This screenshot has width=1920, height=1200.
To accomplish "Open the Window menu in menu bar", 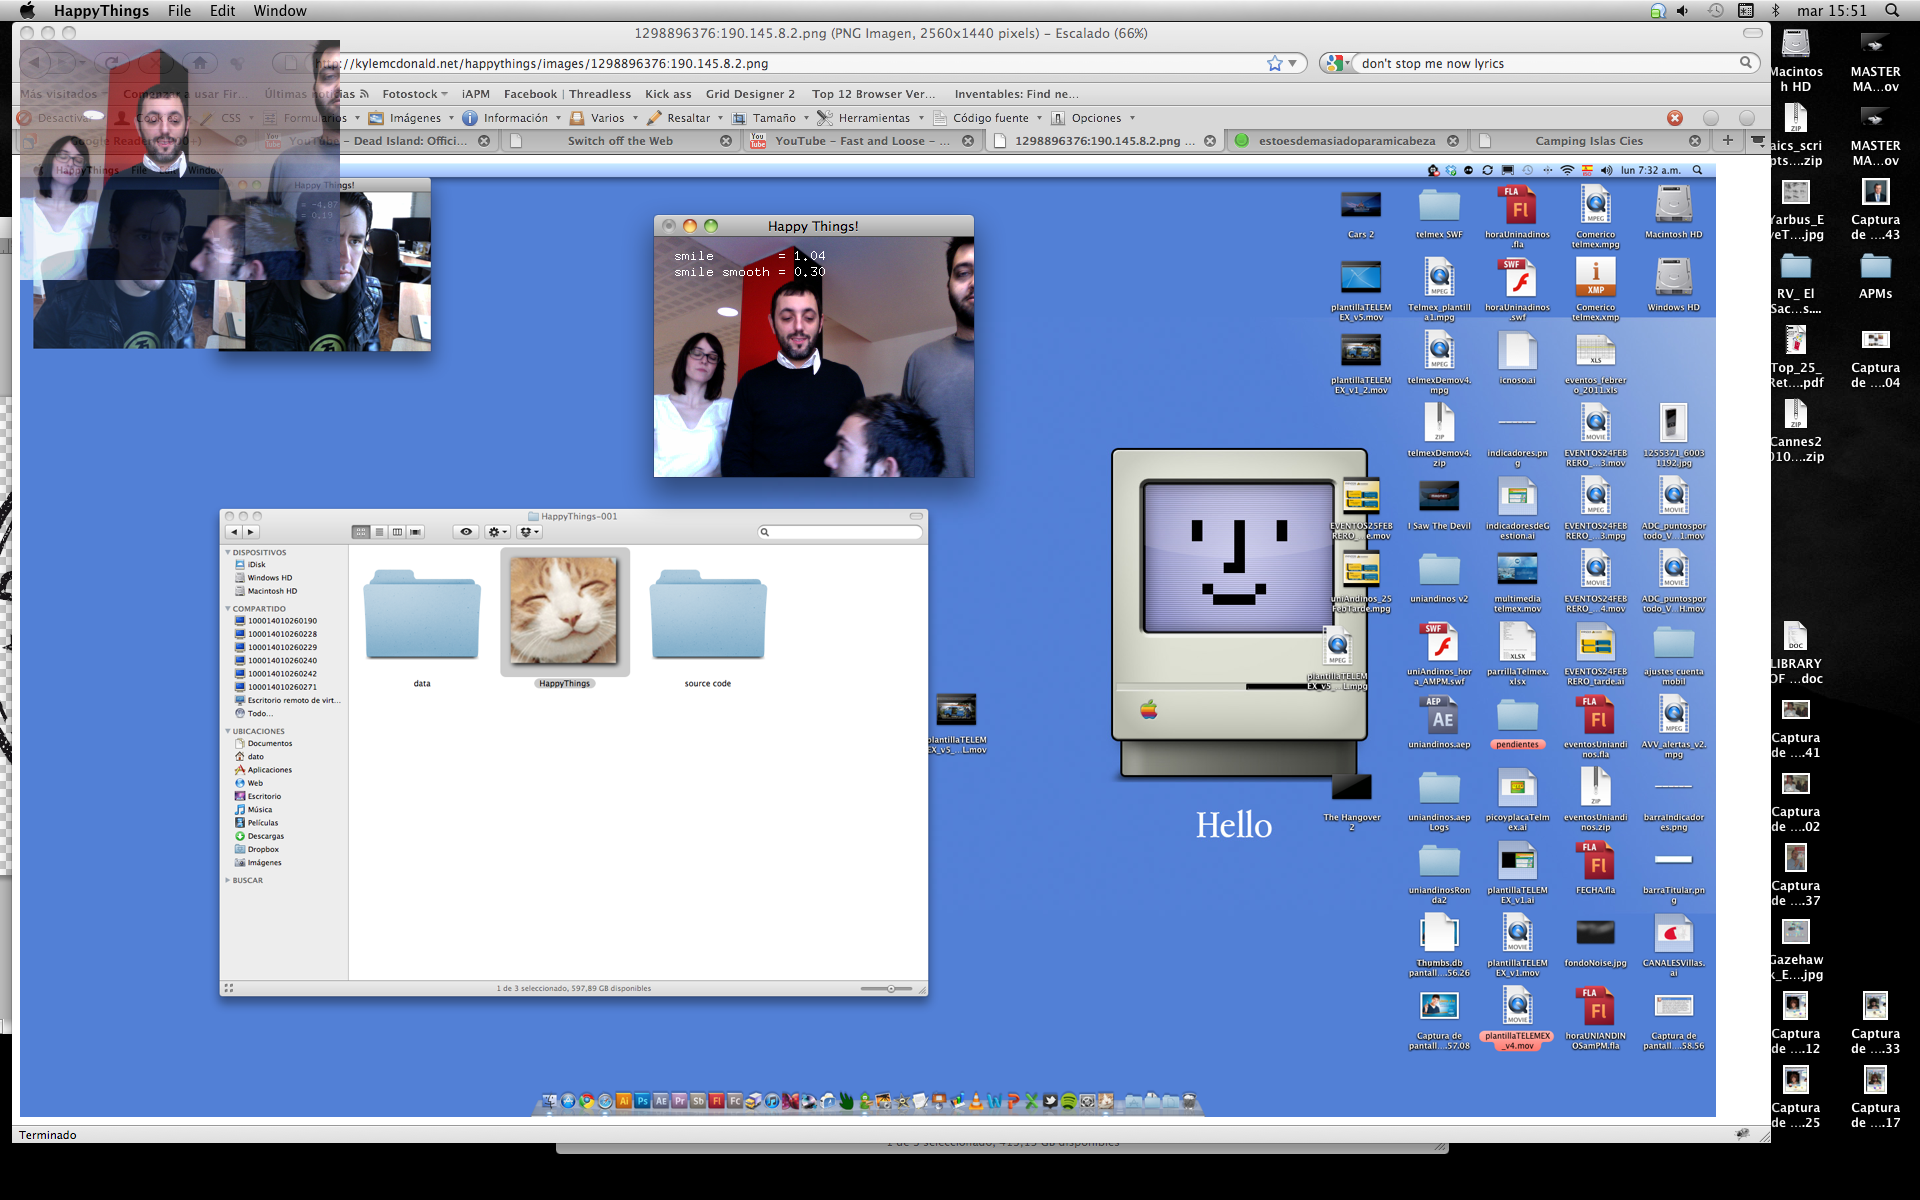I will (280, 11).
